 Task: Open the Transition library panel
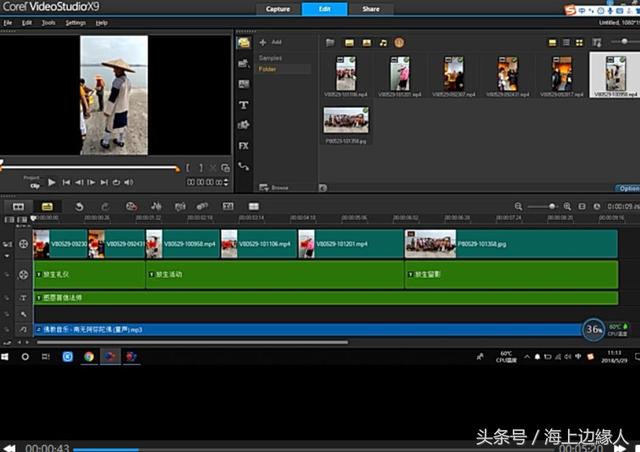pos(244,84)
